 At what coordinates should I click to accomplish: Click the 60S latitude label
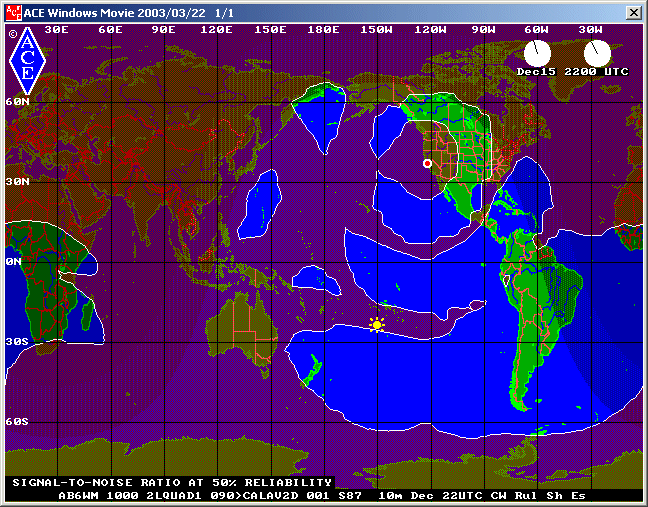coord(17,421)
